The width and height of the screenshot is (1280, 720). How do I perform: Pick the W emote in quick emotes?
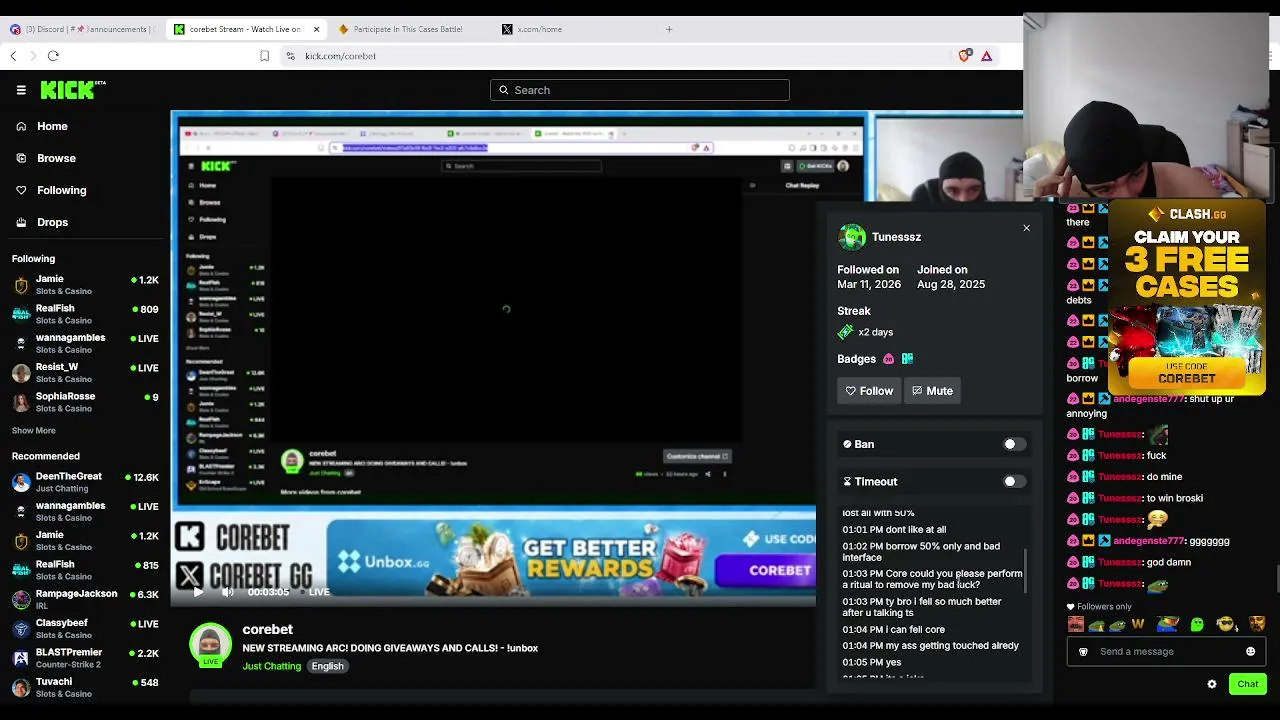click(1138, 624)
